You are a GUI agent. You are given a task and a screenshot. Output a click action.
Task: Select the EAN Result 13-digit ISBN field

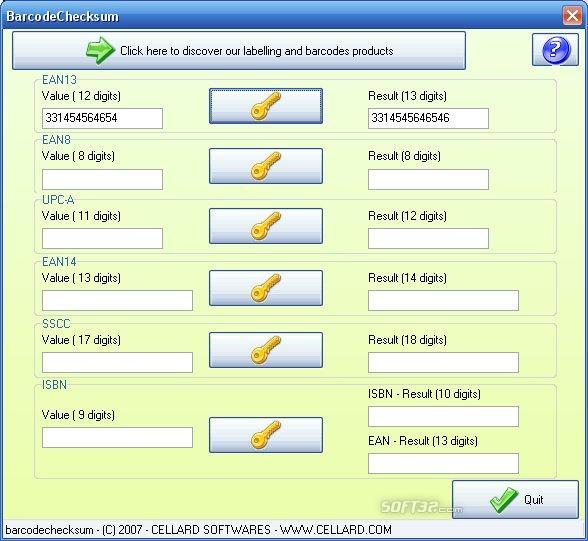coord(443,463)
